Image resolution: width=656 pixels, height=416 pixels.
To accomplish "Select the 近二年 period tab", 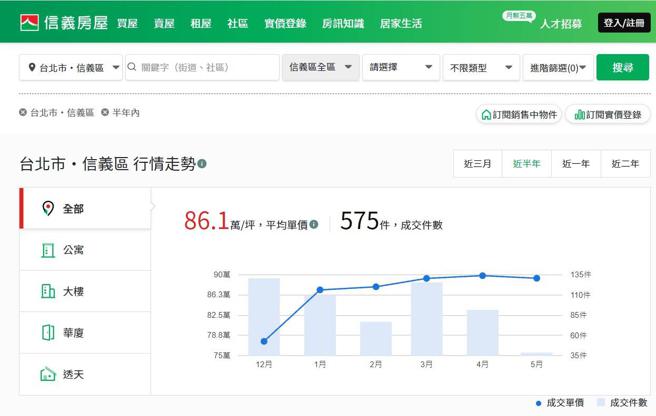I will tap(625, 164).
